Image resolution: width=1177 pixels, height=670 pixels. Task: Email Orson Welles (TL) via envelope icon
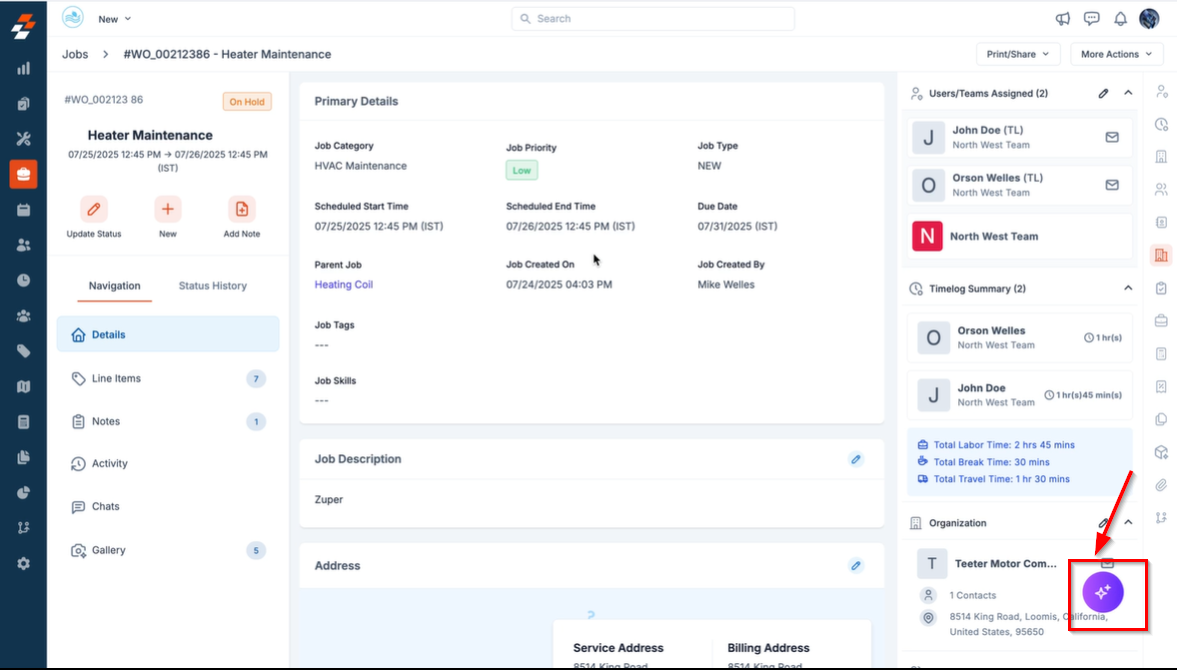(1112, 185)
